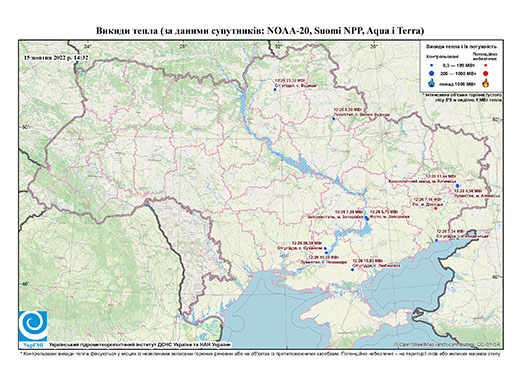
Task: Click the '12:26 10.16 МВт' label
Action: pos(324,257)
